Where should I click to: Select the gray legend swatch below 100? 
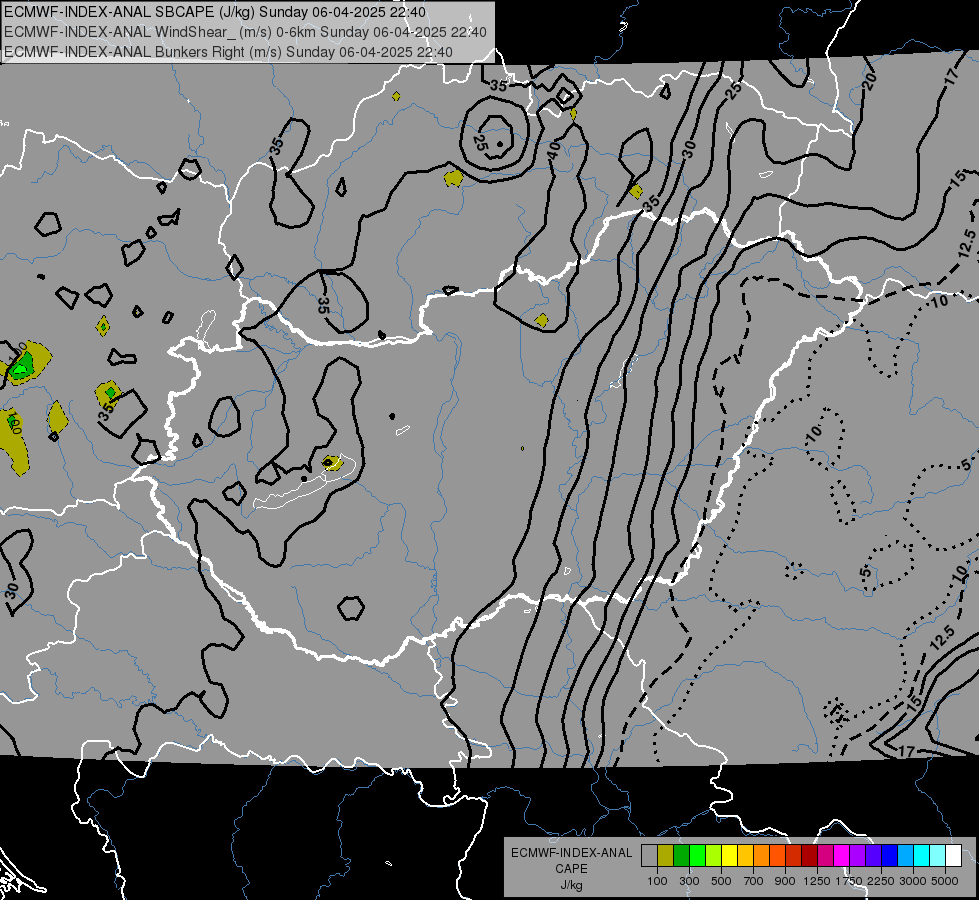[x=649, y=856]
